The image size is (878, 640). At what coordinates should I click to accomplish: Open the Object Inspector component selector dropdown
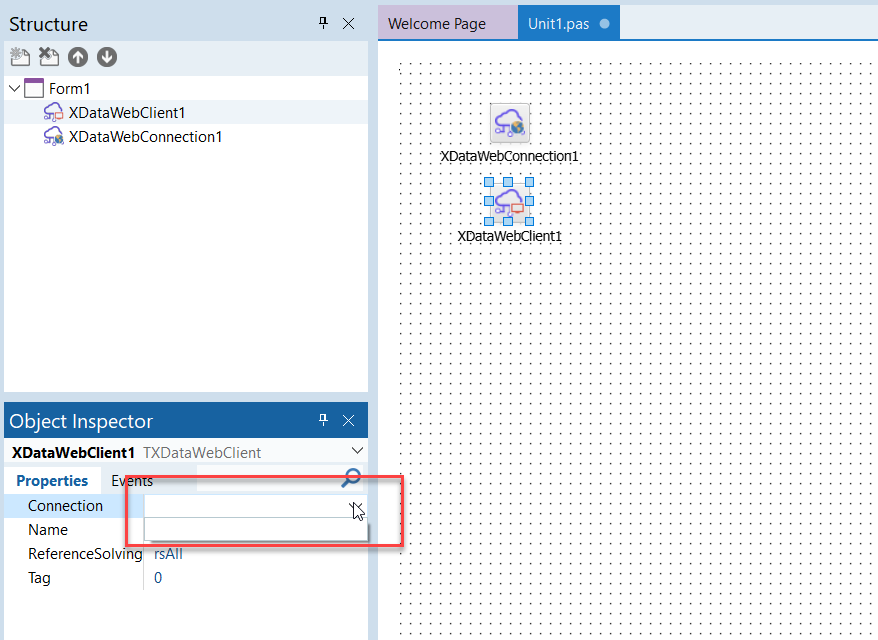(357, 451)
